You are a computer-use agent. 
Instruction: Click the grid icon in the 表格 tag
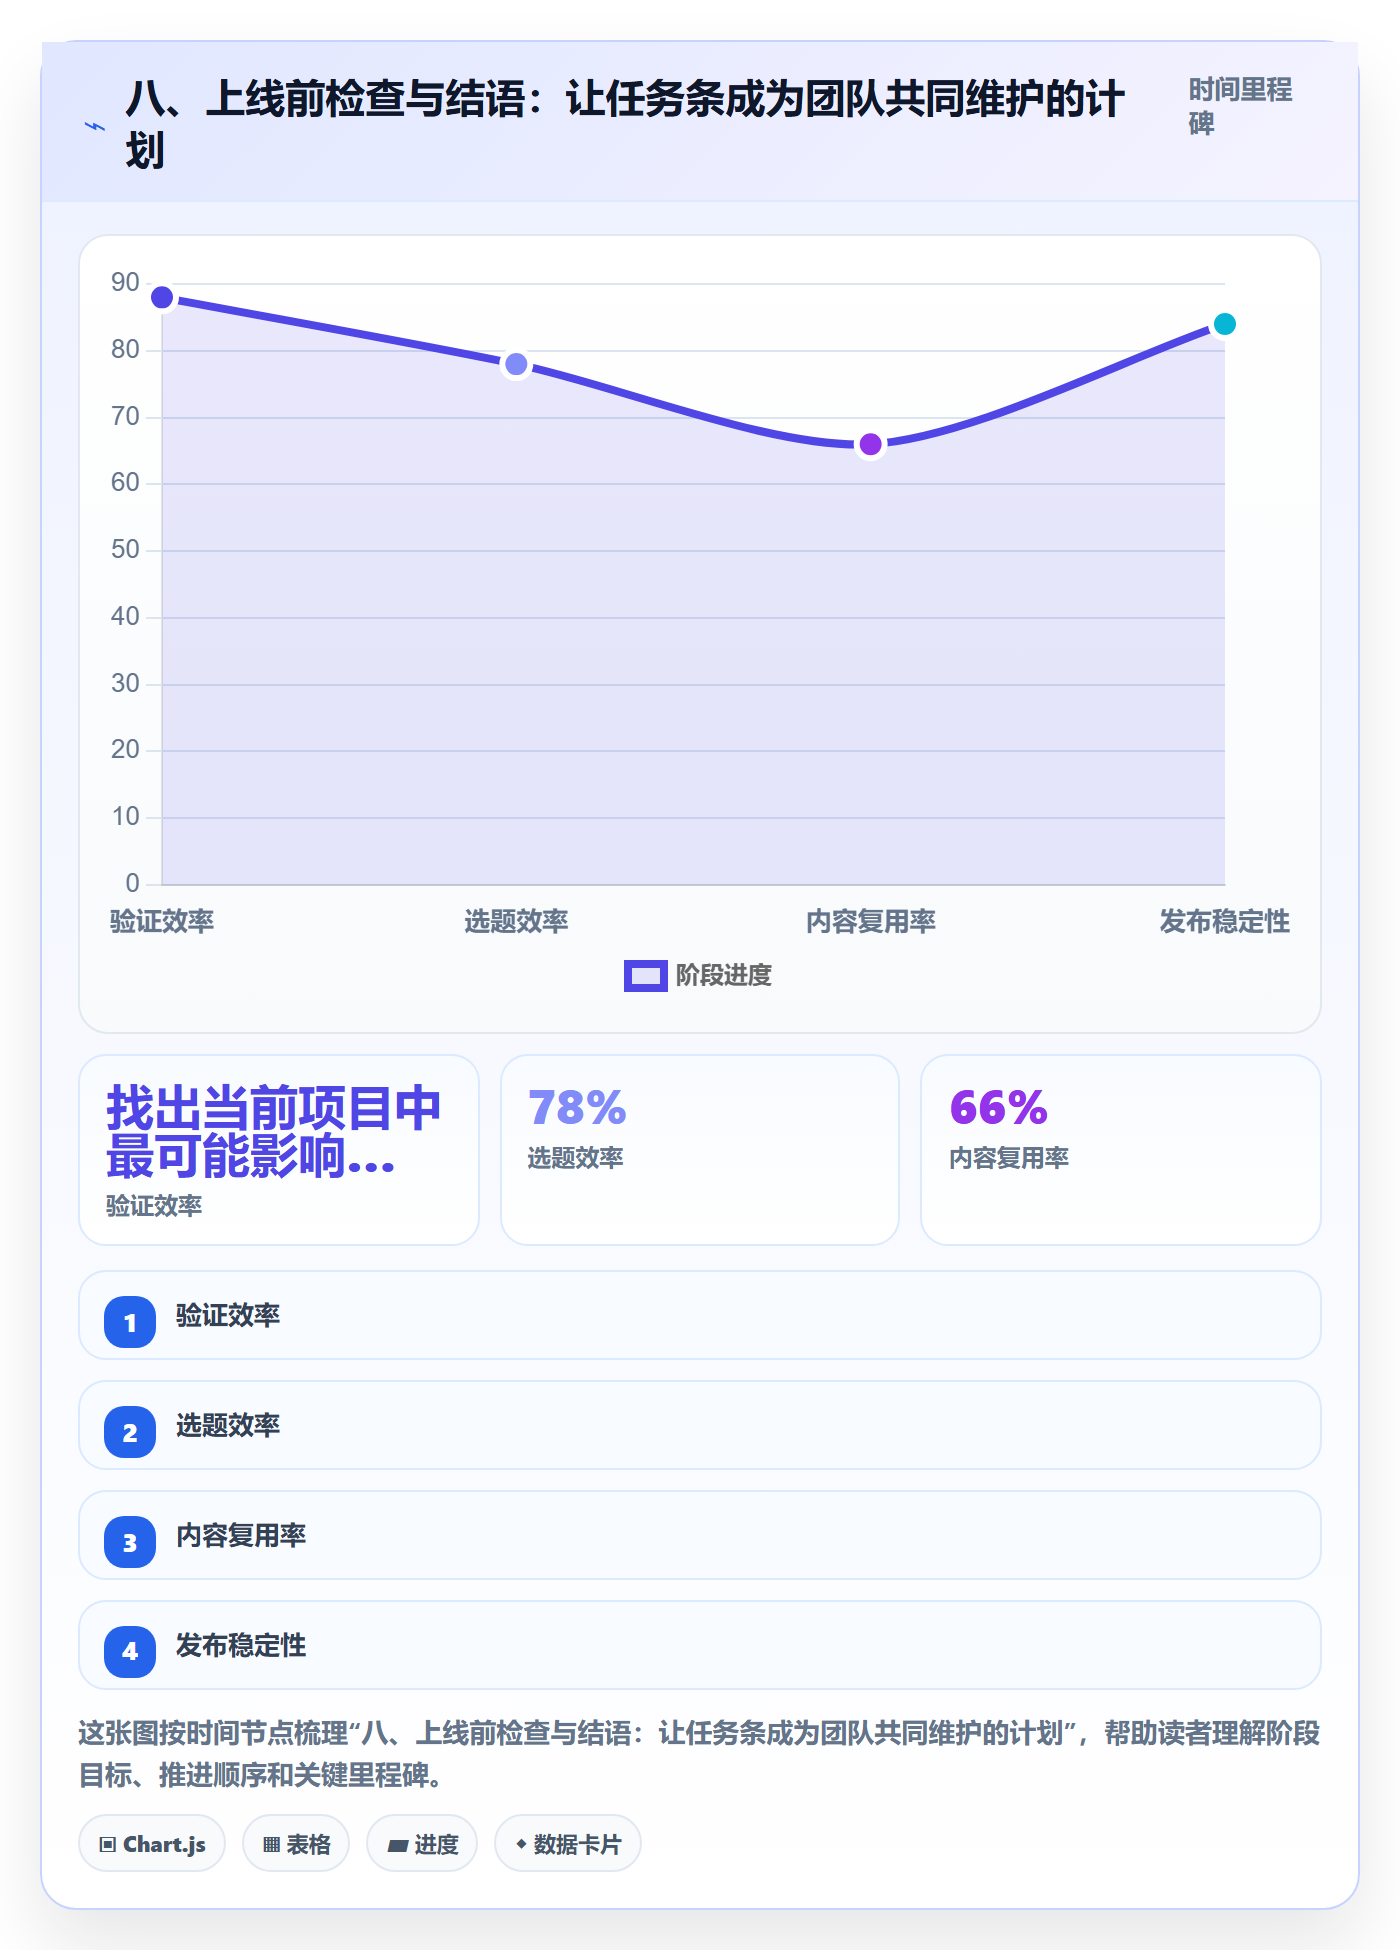[271, 1845]
